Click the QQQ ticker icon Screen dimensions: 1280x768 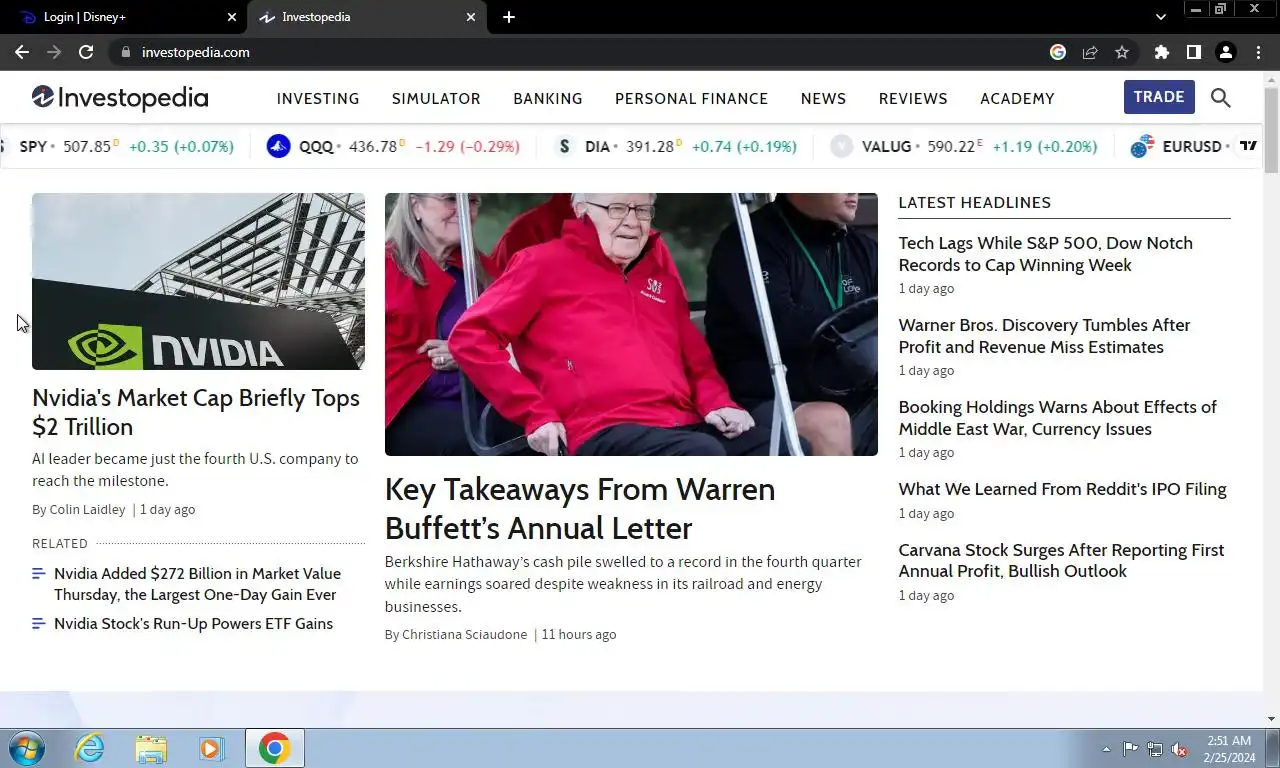[278, 147]
